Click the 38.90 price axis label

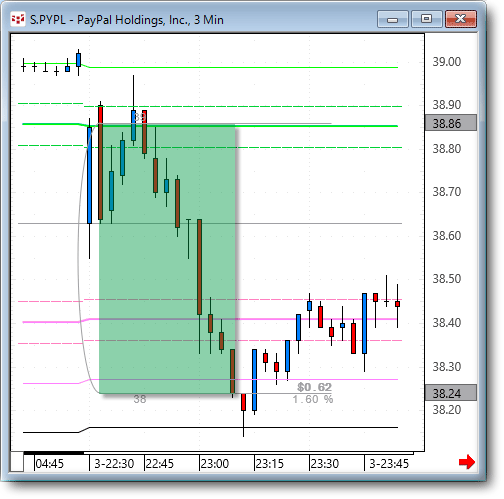tap(447, 105)
